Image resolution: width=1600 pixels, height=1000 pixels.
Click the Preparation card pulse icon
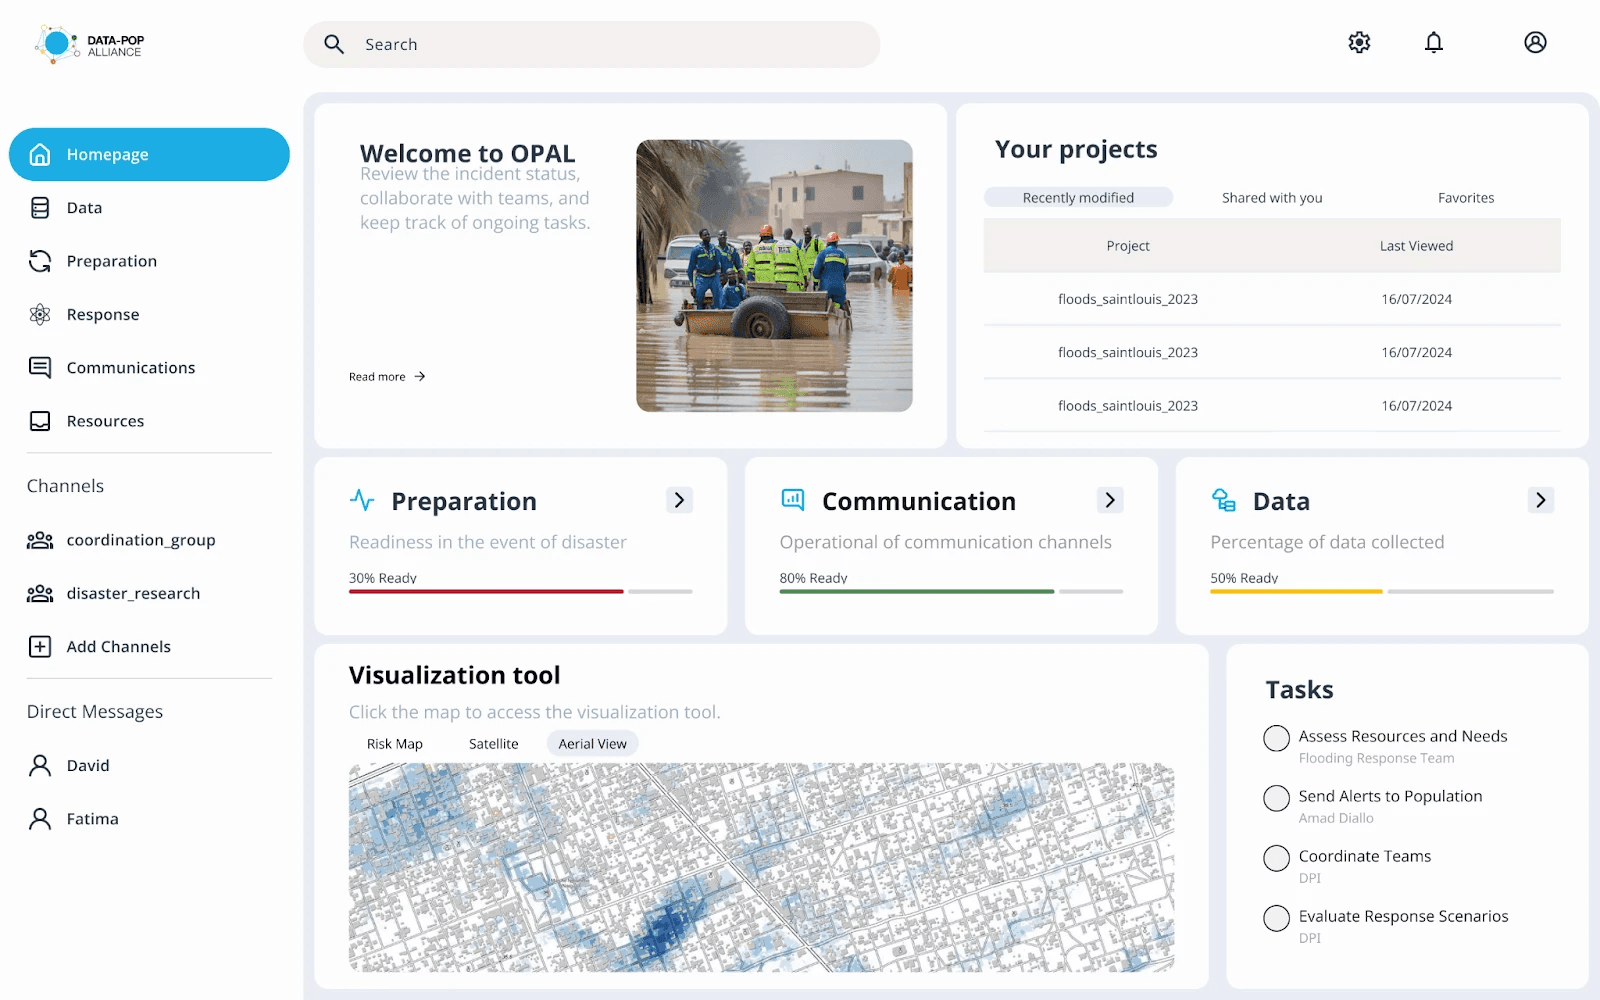point(362,500)
